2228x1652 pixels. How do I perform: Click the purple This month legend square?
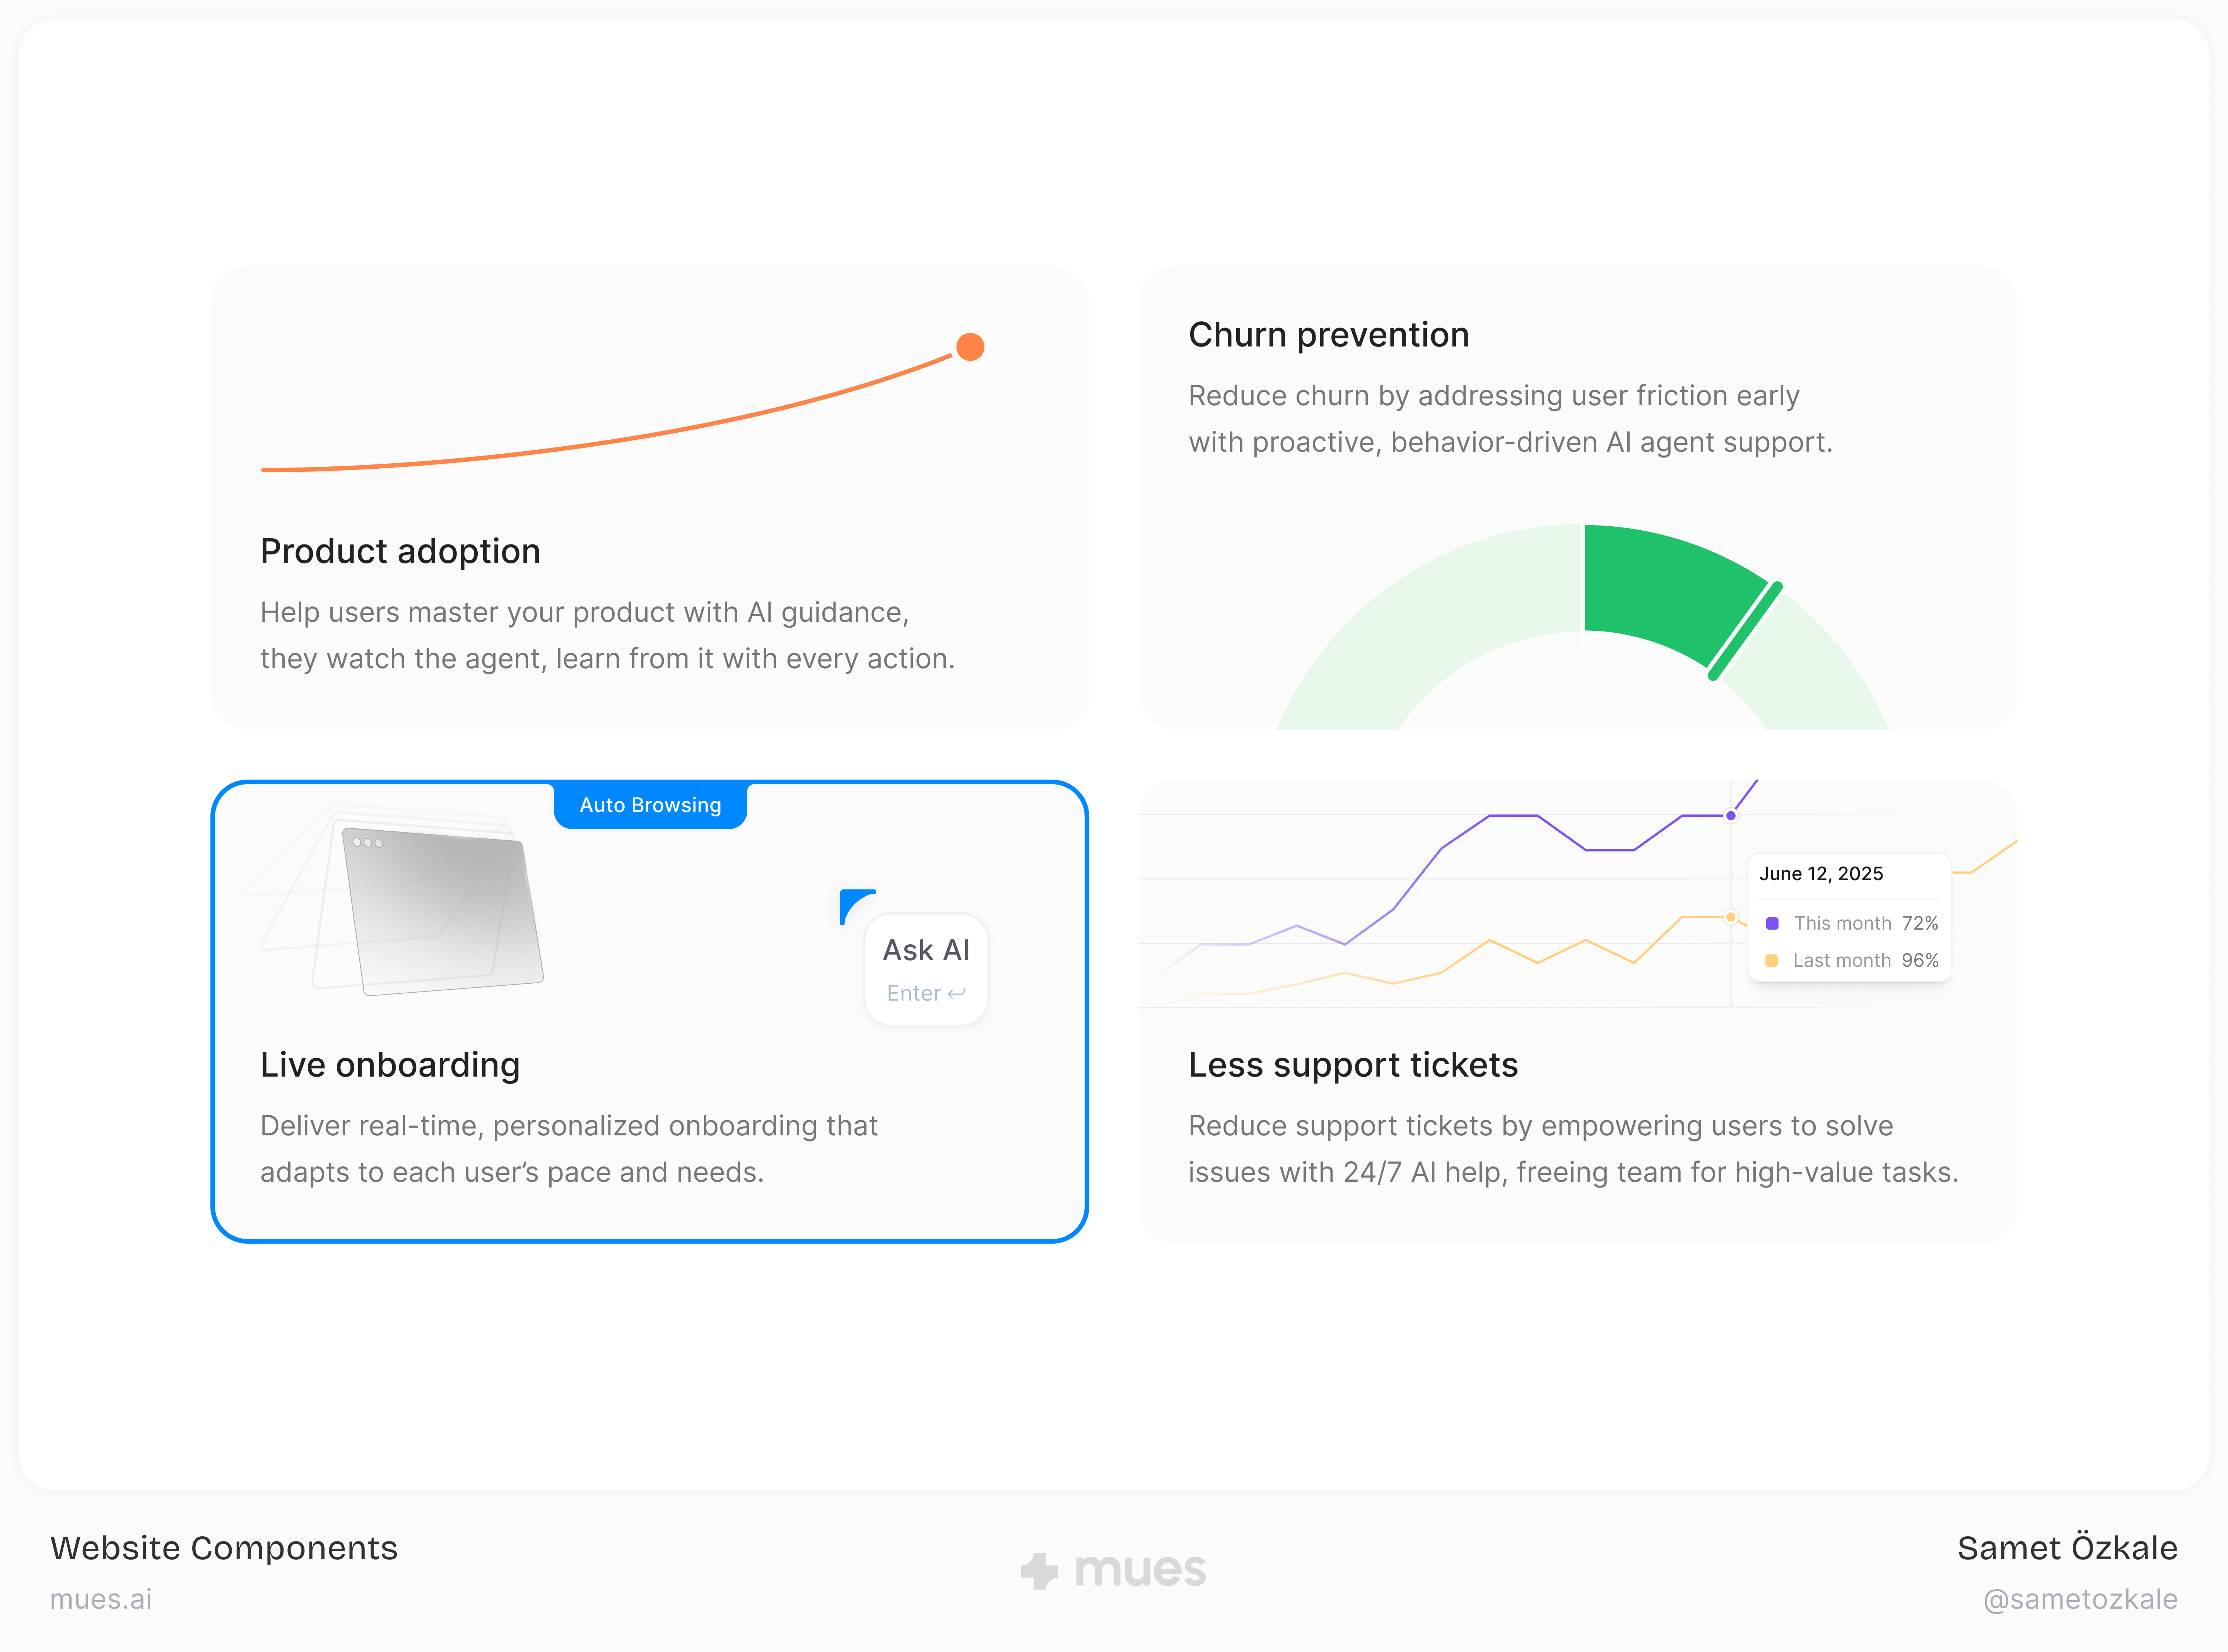[1772, 923]
